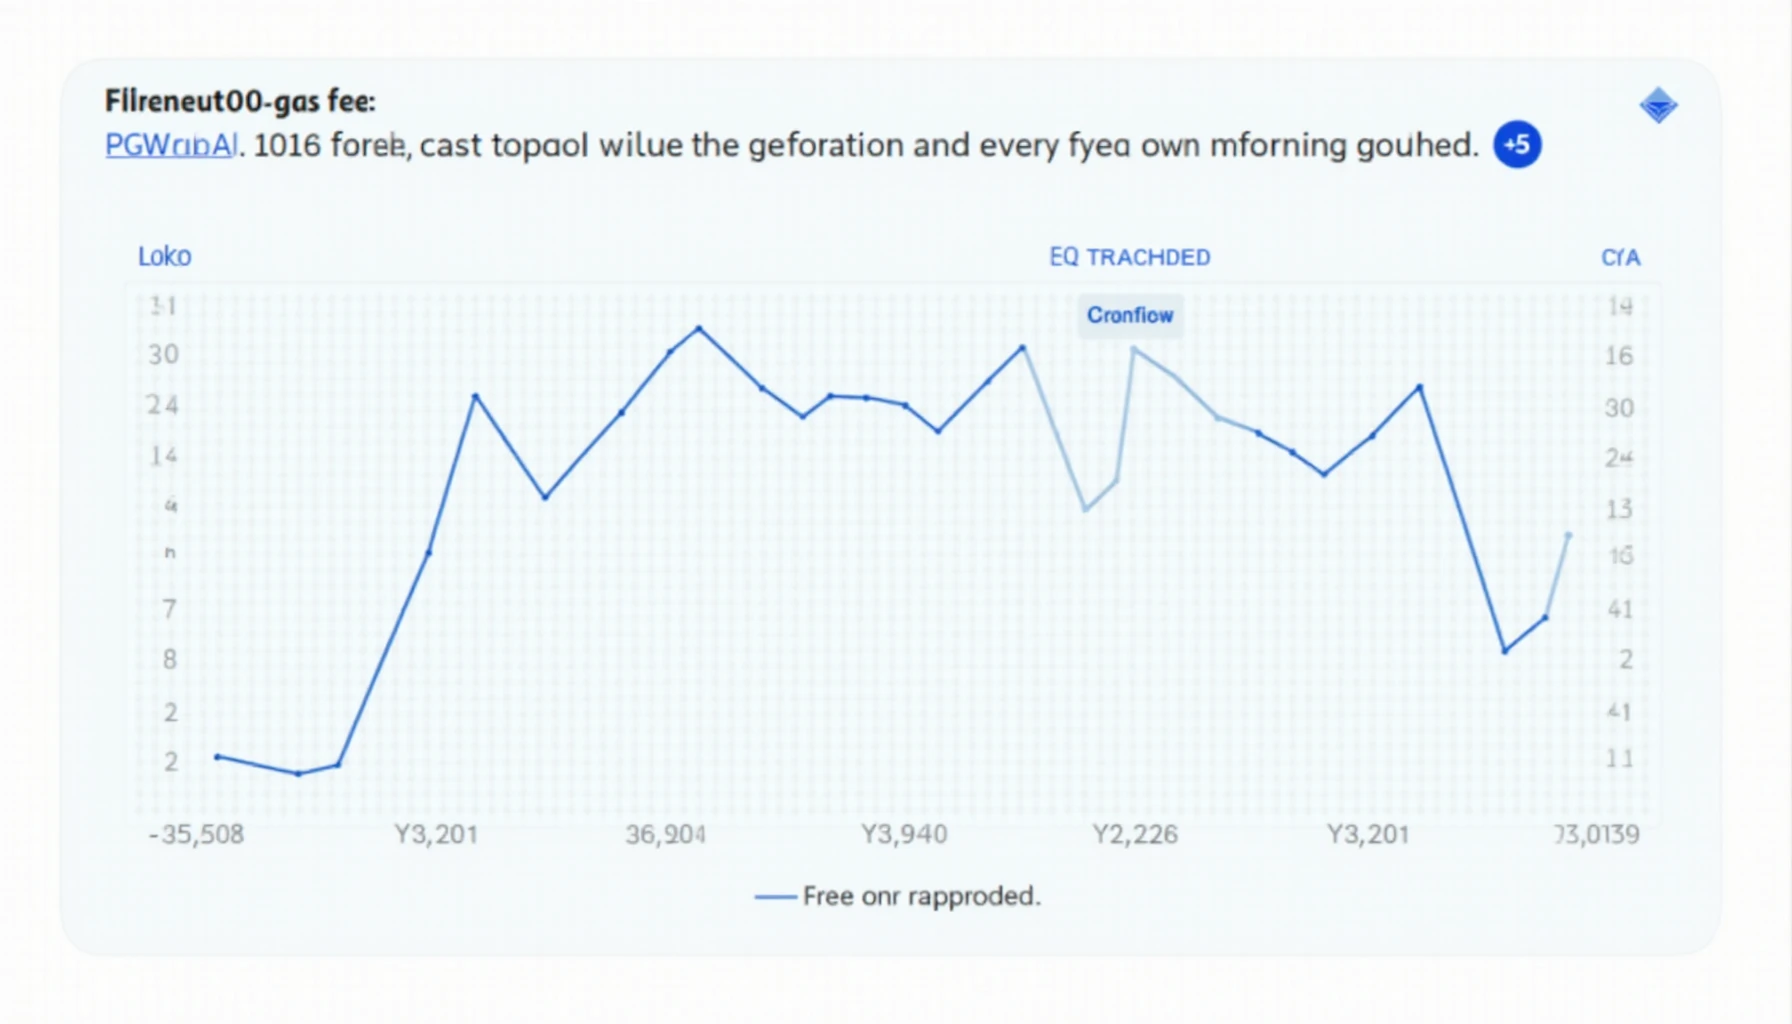
Task: Select the EQ TRACHDED header label
Action: (1129, 257)
